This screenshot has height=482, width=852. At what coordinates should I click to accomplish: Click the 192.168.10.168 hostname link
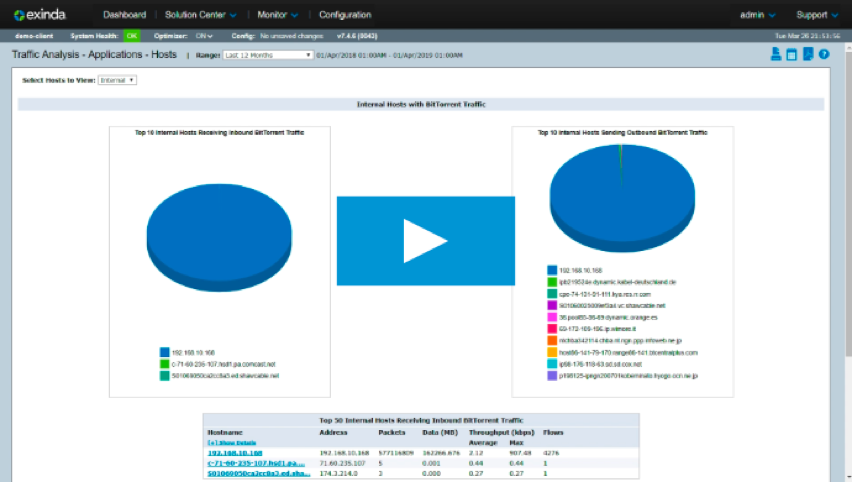pos(236,452)
